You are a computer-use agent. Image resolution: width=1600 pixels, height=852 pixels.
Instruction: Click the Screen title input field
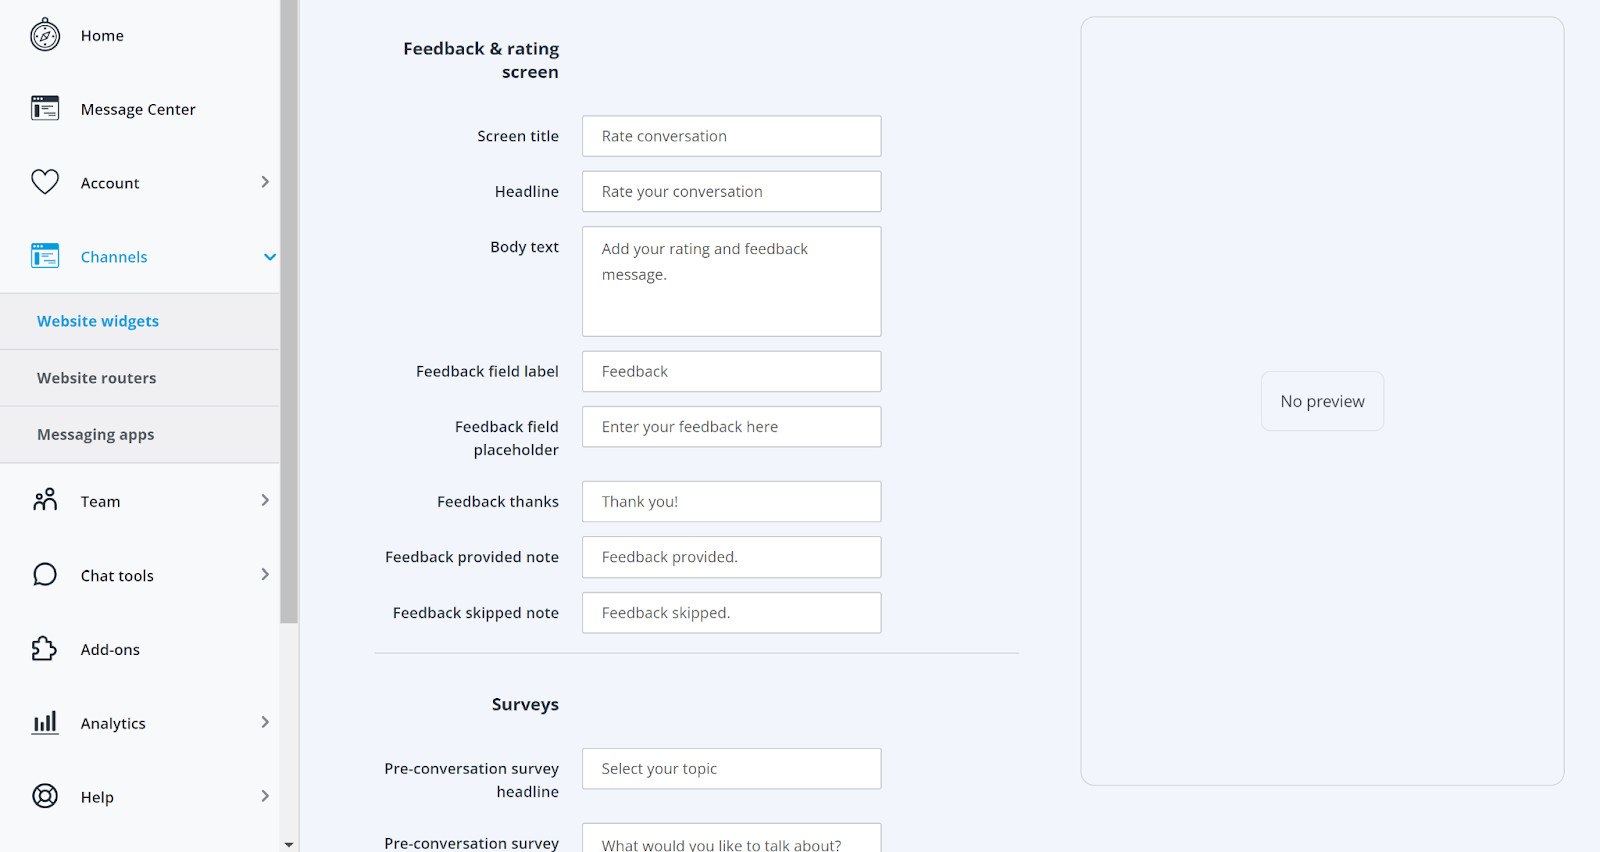pyautogui.click(x=731, y=136)
